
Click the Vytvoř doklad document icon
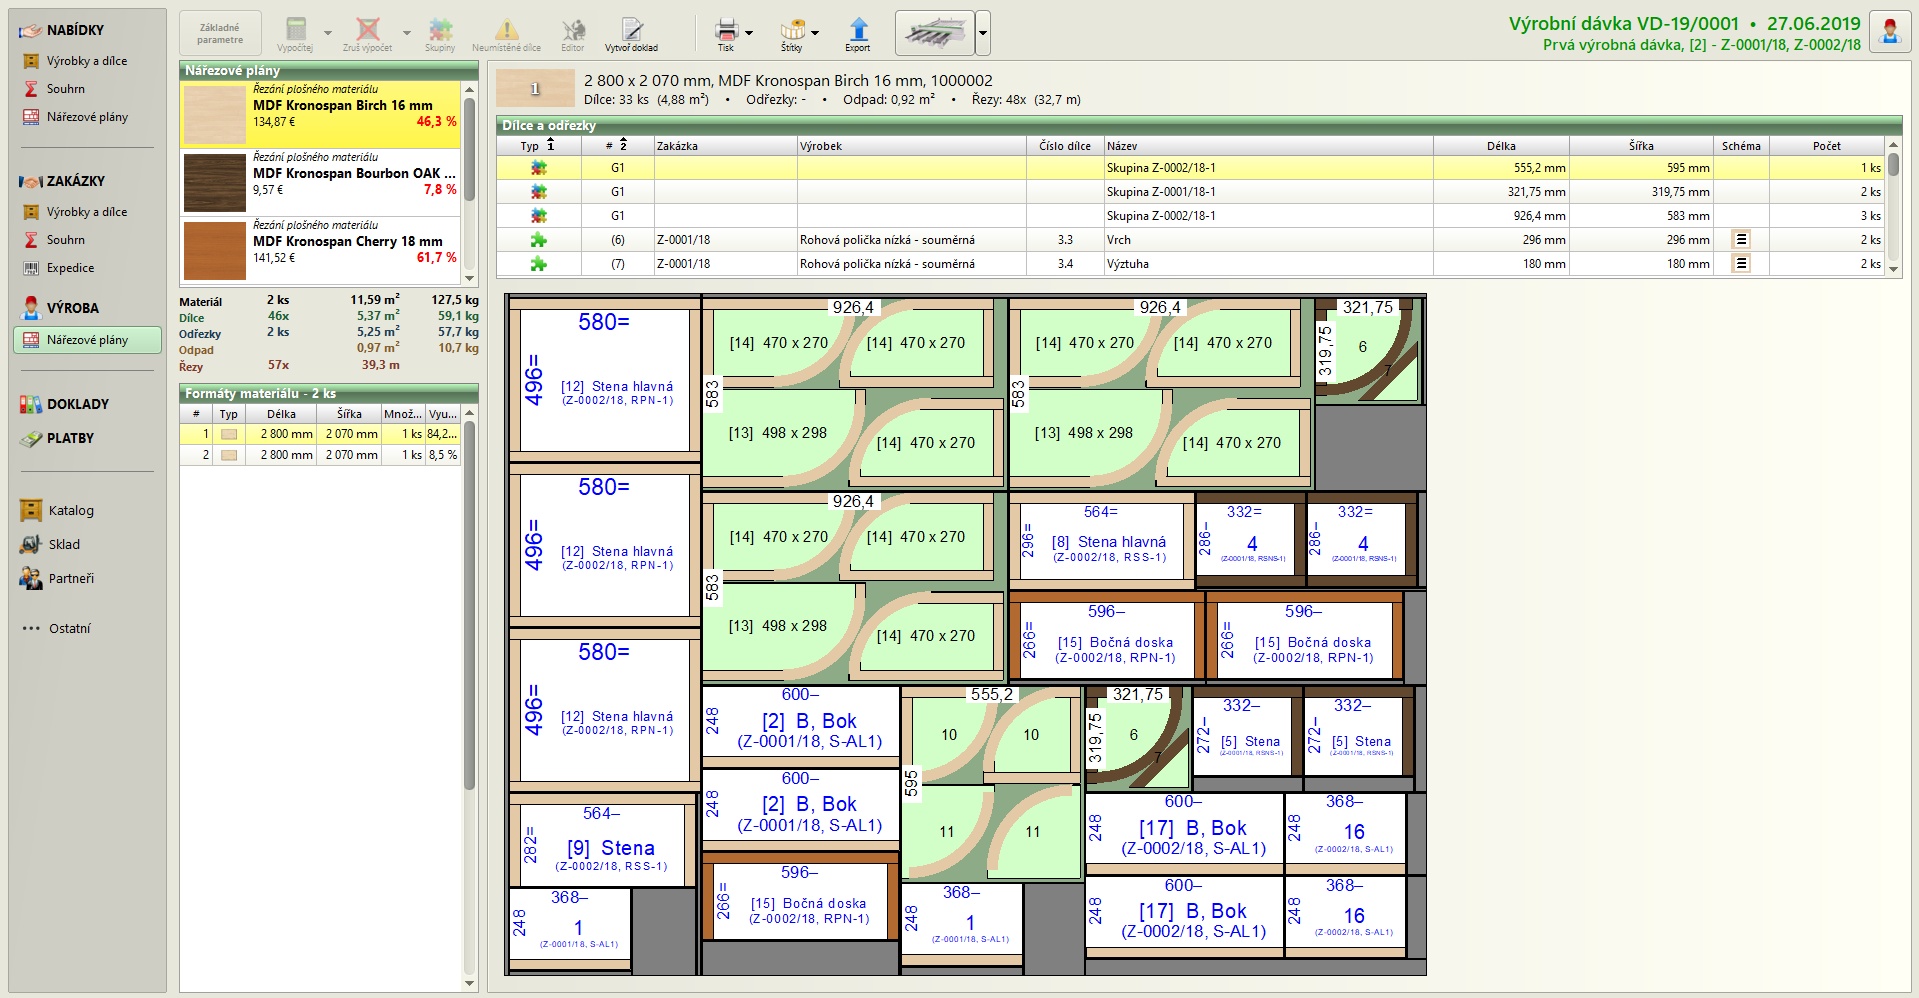(631, 31)
